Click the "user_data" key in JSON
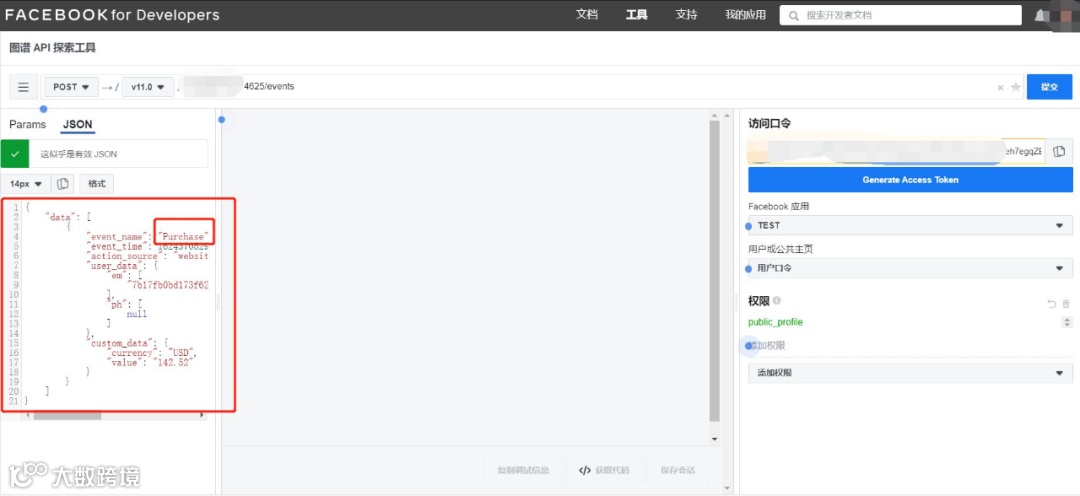Image resolution: width=1080 pixels, height=496 pixels. pos(113,265)
